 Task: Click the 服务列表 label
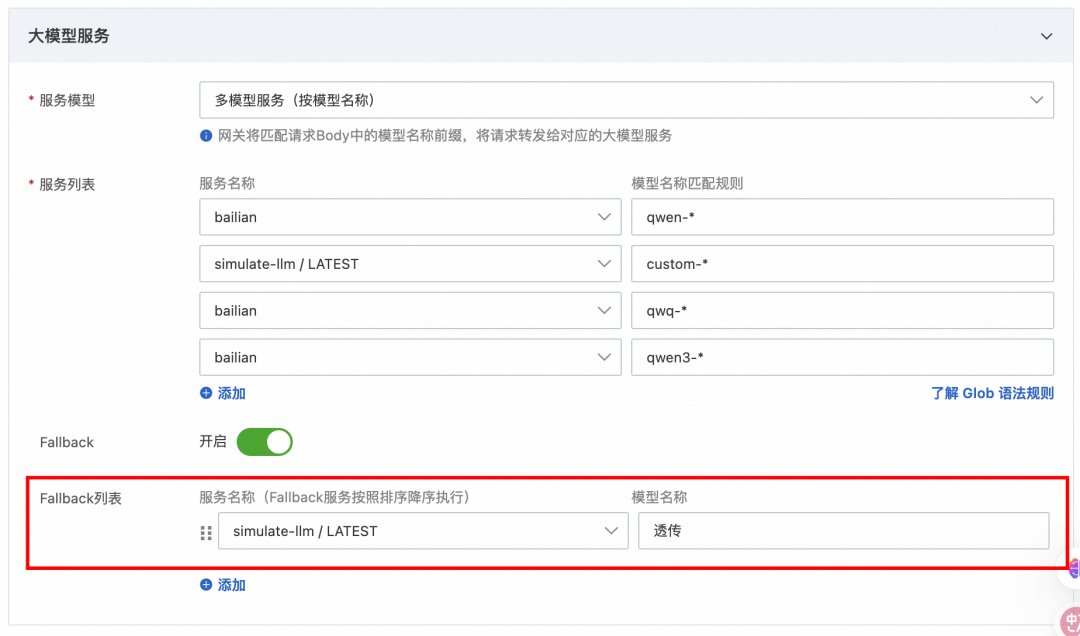coord(67,185)
